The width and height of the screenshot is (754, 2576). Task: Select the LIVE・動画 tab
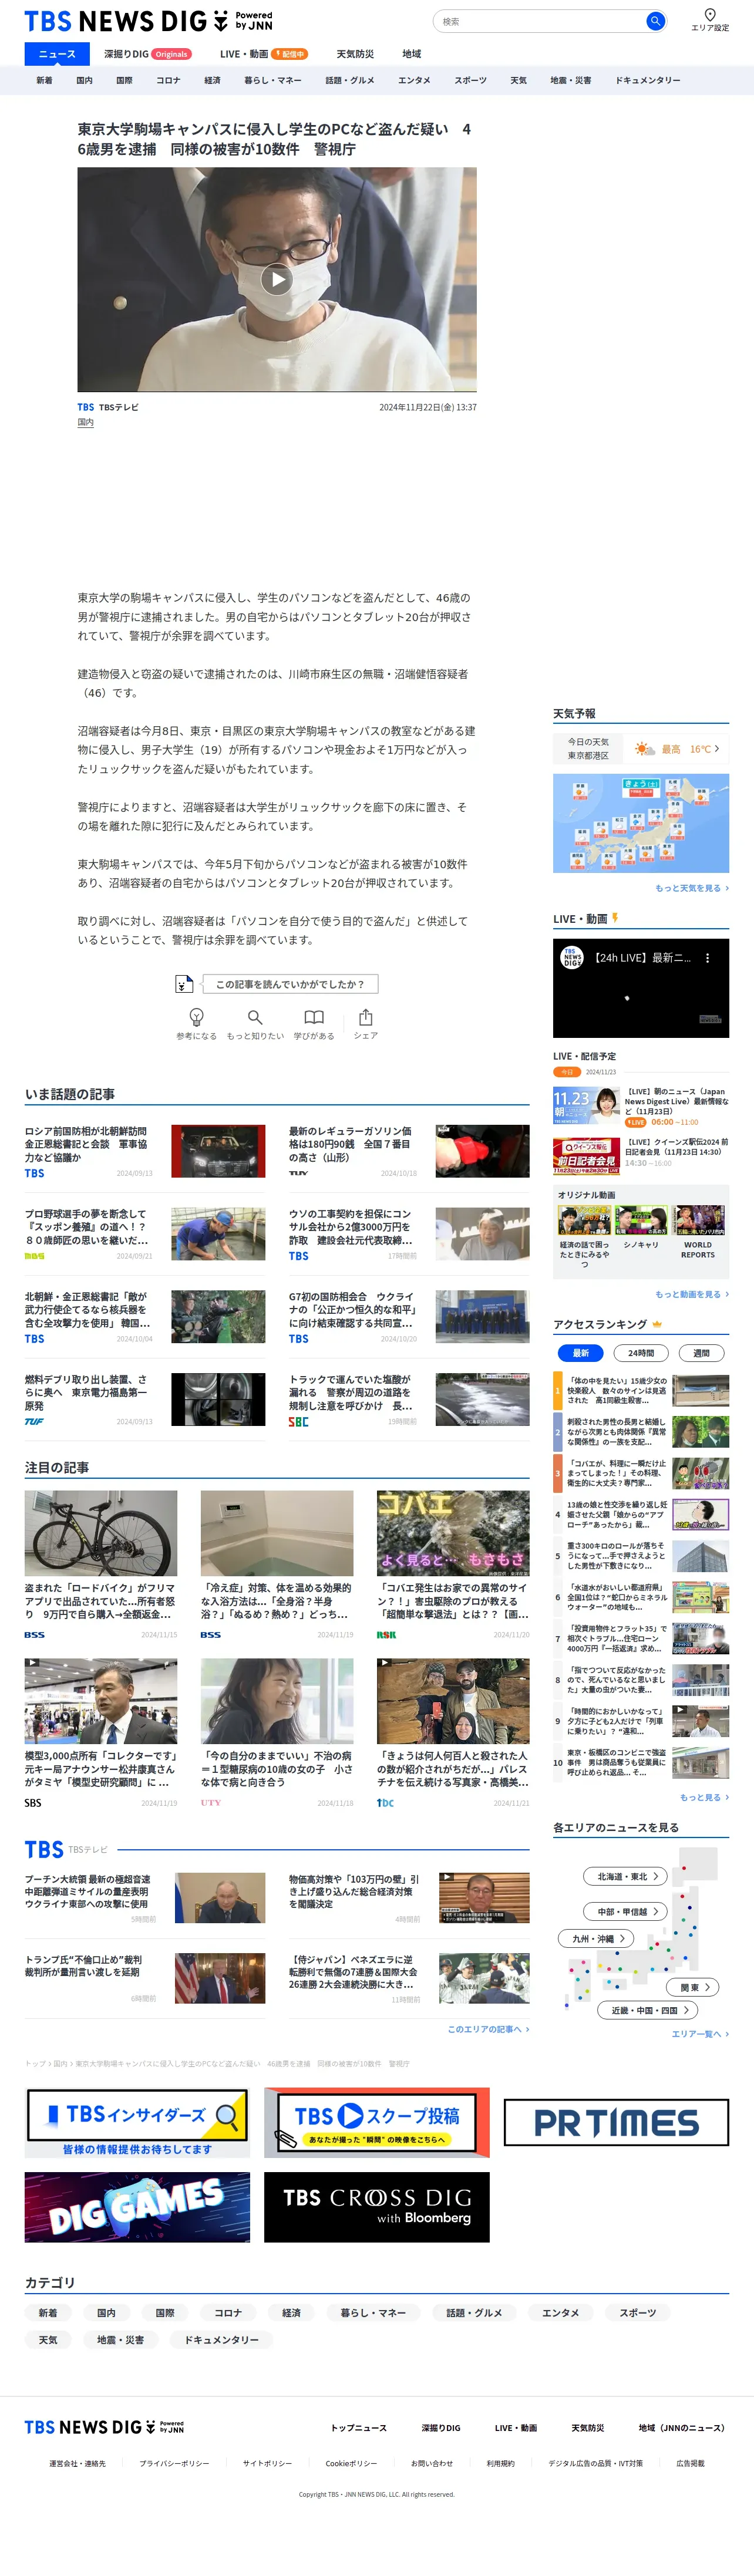pos(263,54)
